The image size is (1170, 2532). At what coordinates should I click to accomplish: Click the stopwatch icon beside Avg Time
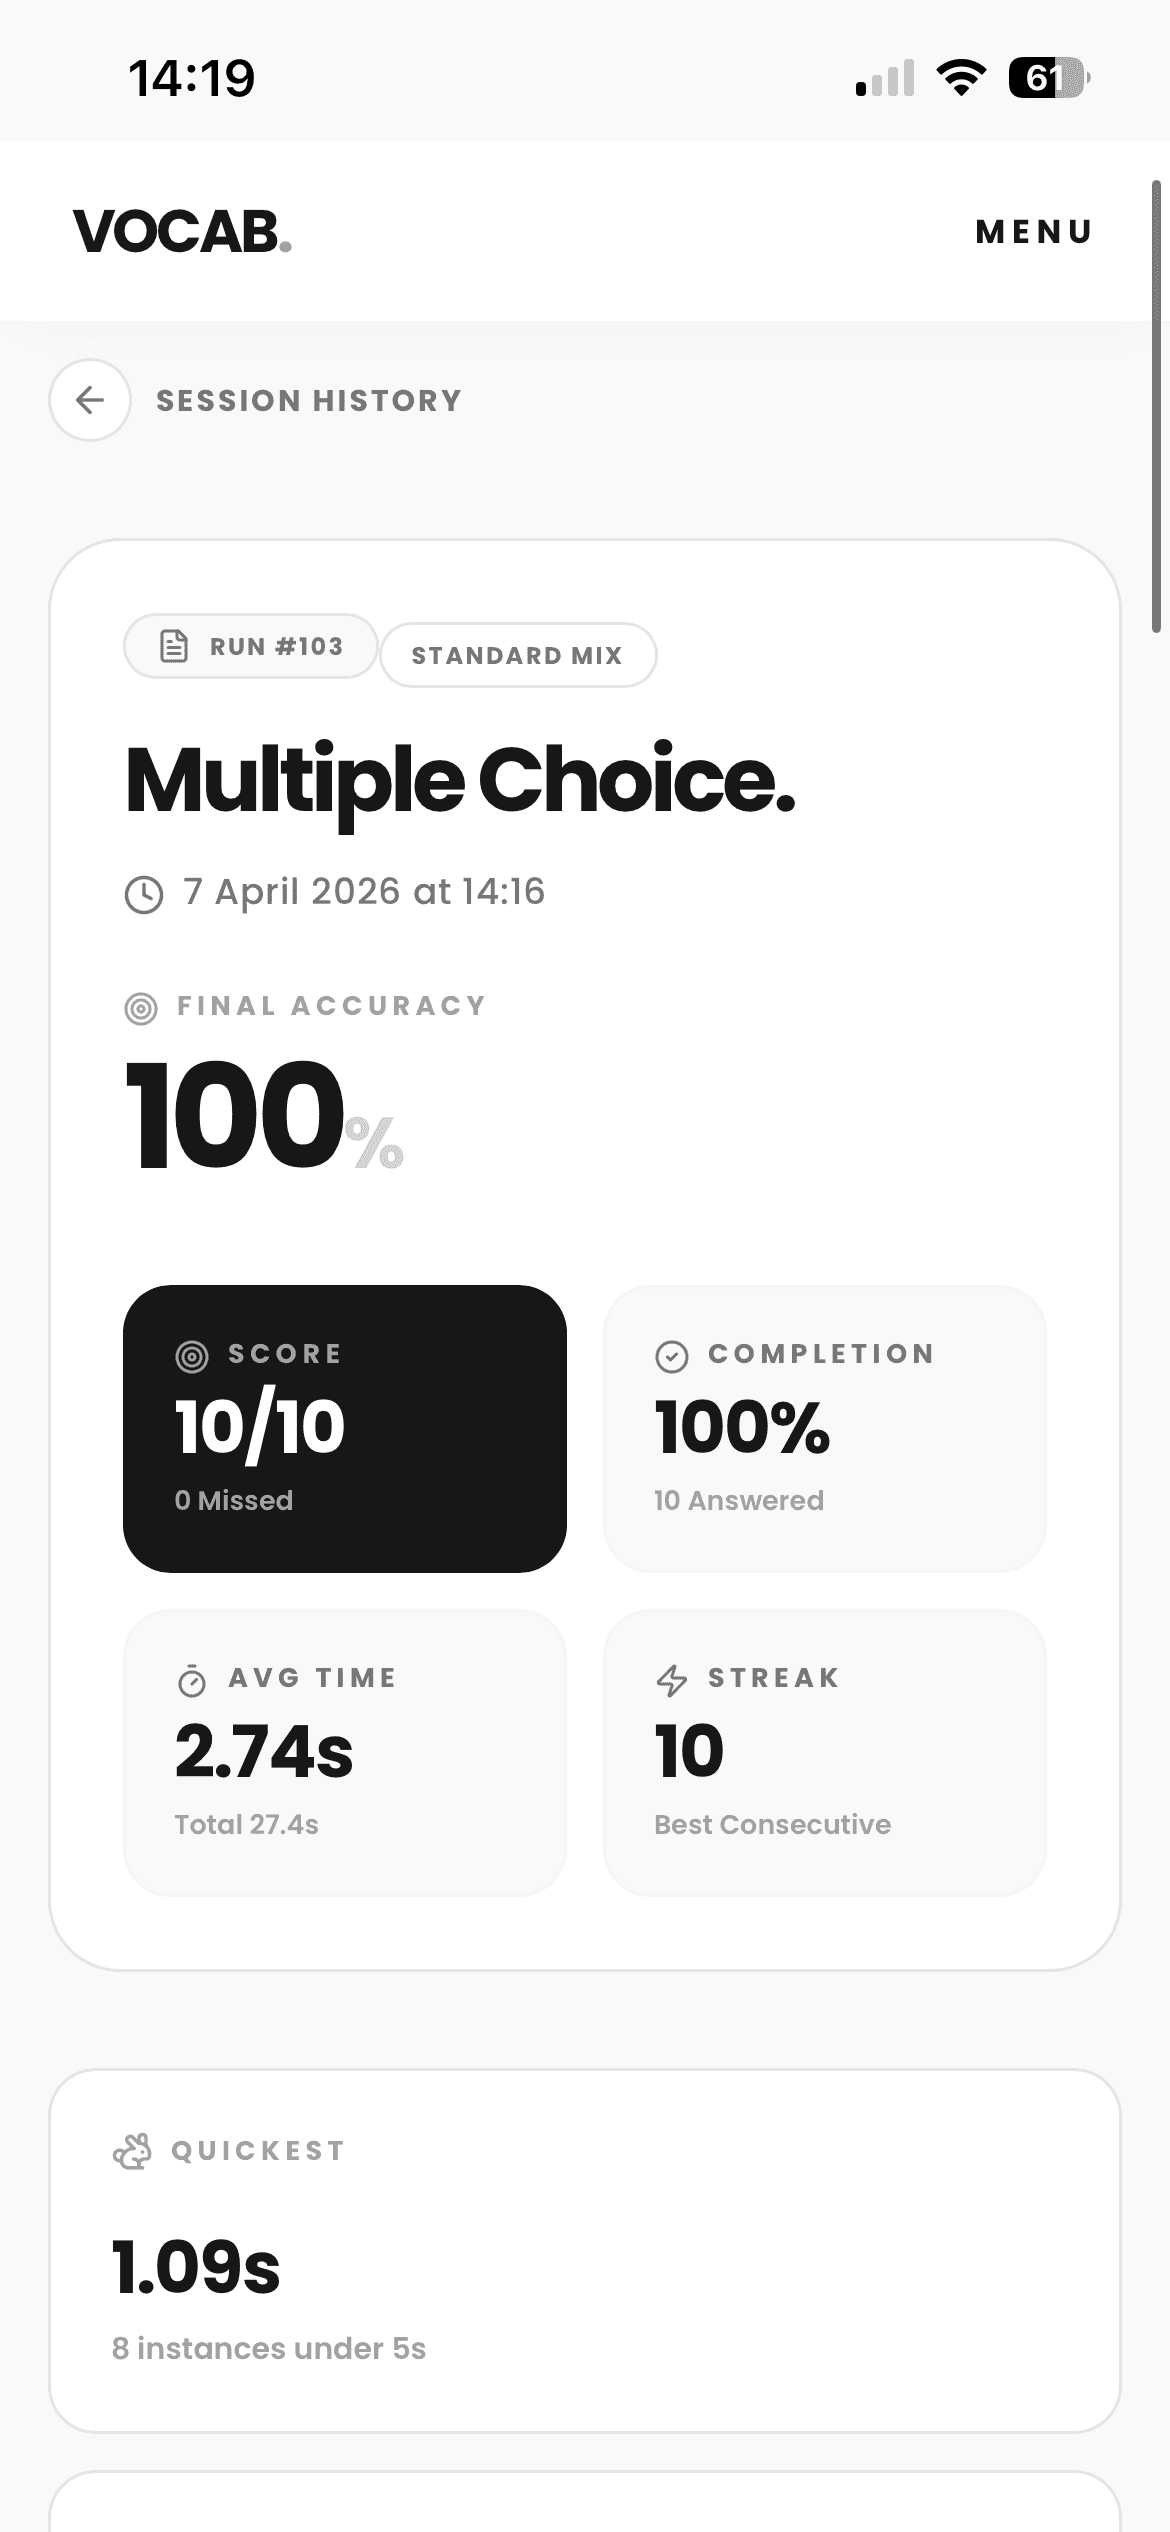click(192, 1681)
